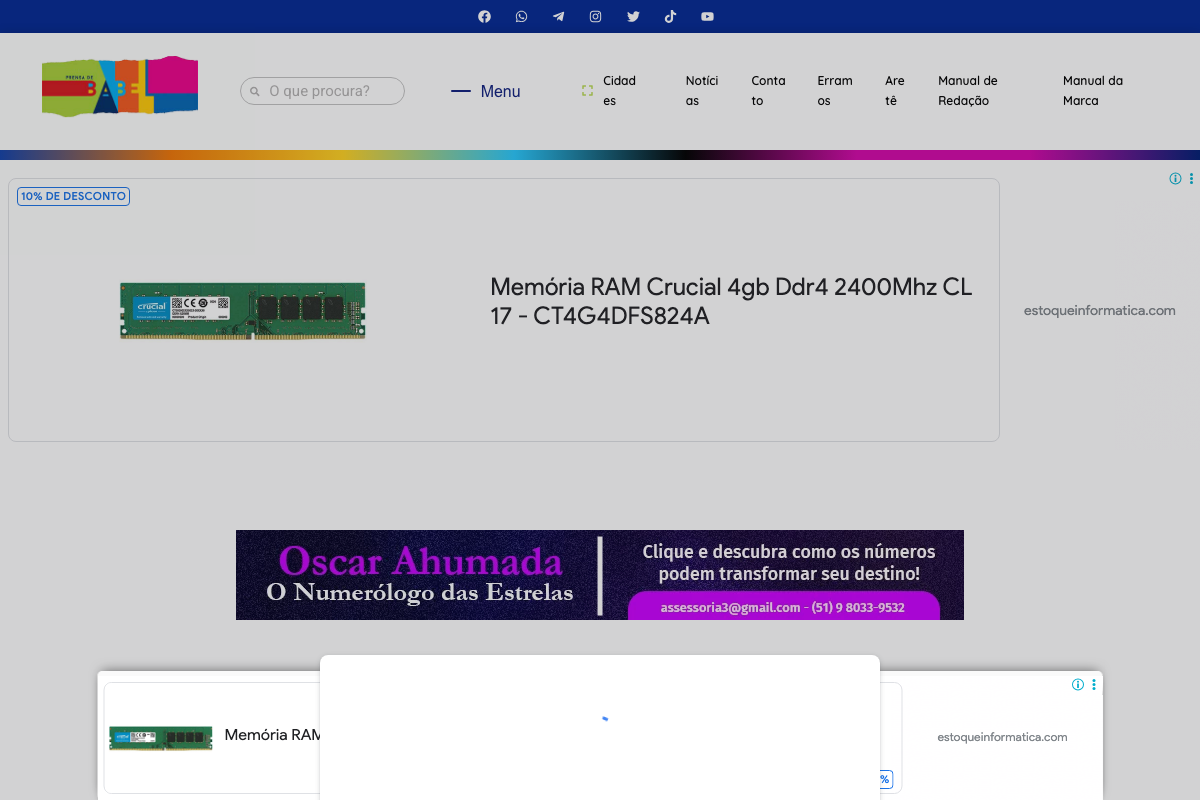
Task: Expand the hamburger Menu
Action: tap(486, 91)
